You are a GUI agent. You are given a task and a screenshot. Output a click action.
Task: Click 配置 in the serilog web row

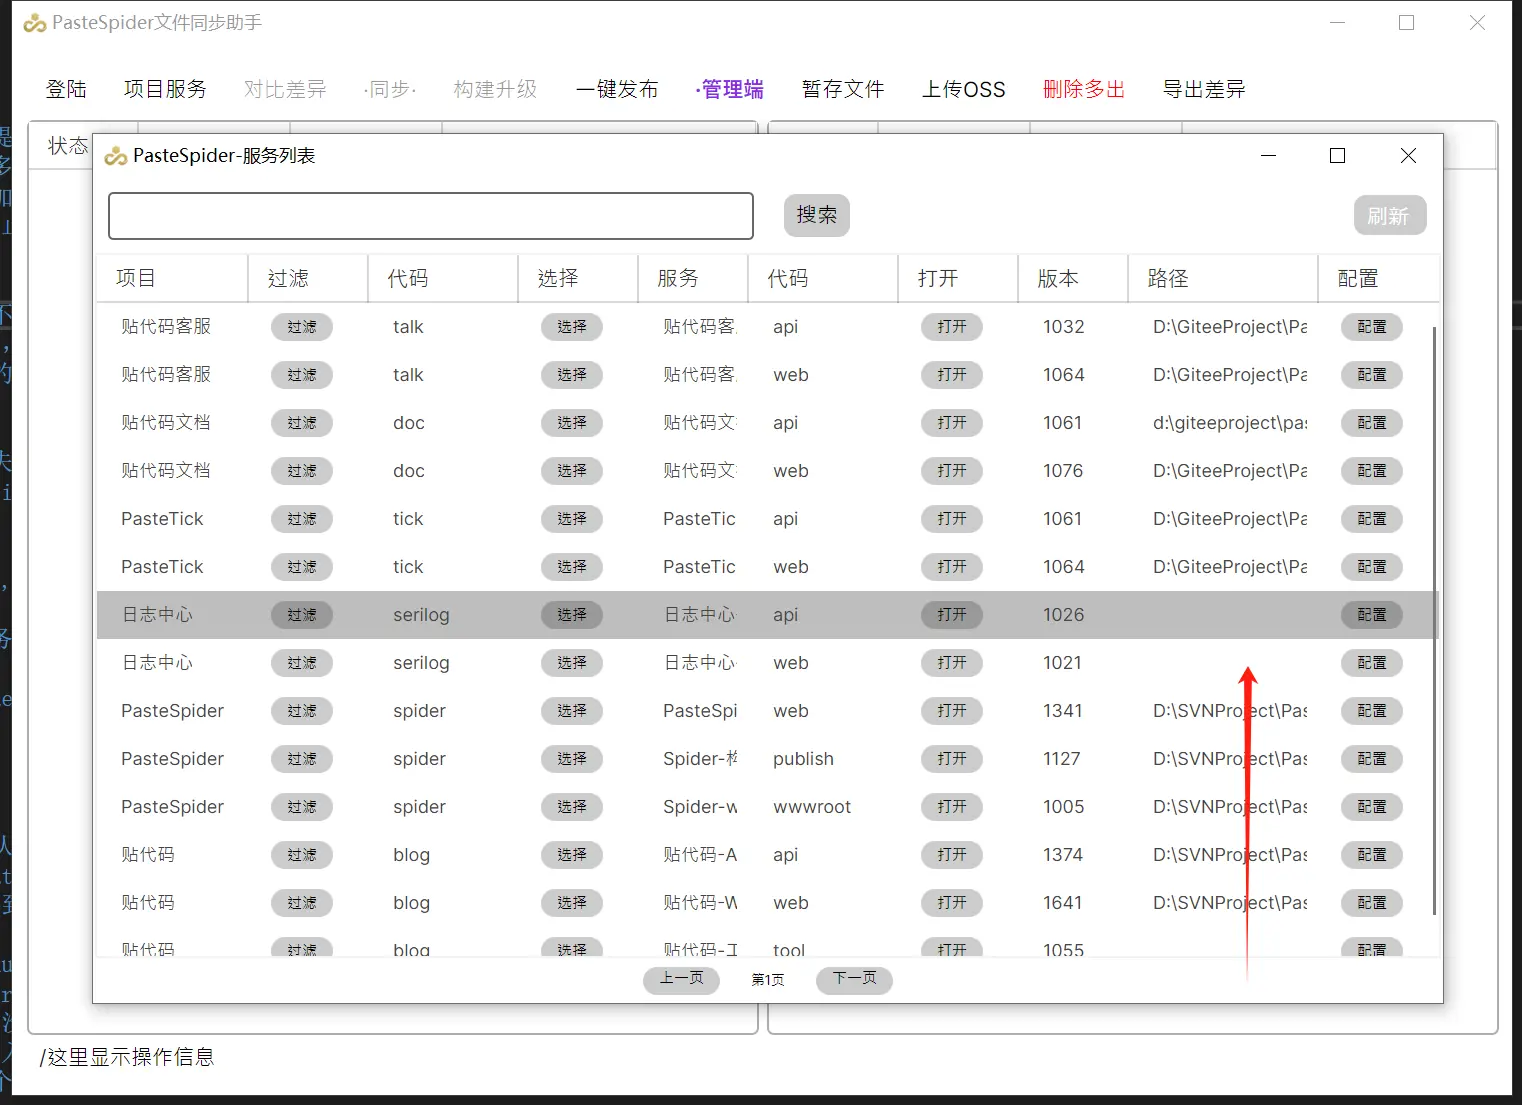pyautogui.click(x=1372, y=663)
